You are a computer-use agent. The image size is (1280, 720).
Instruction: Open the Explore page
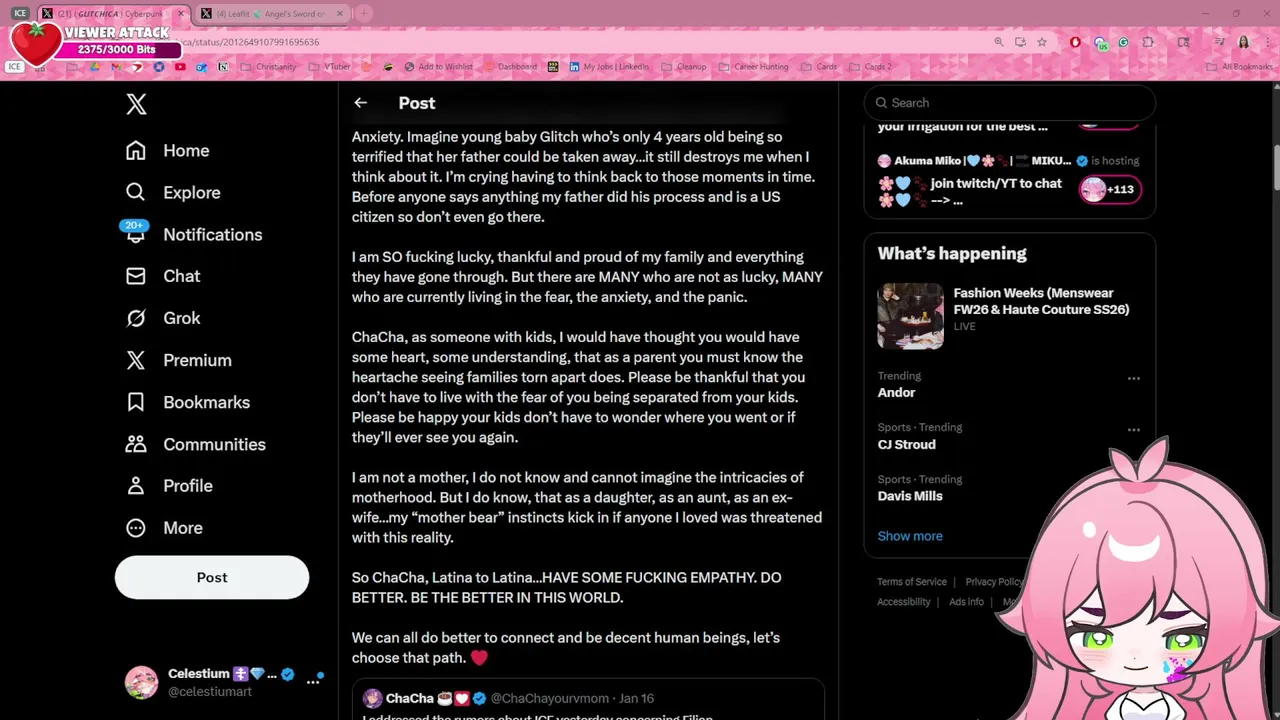172,193
